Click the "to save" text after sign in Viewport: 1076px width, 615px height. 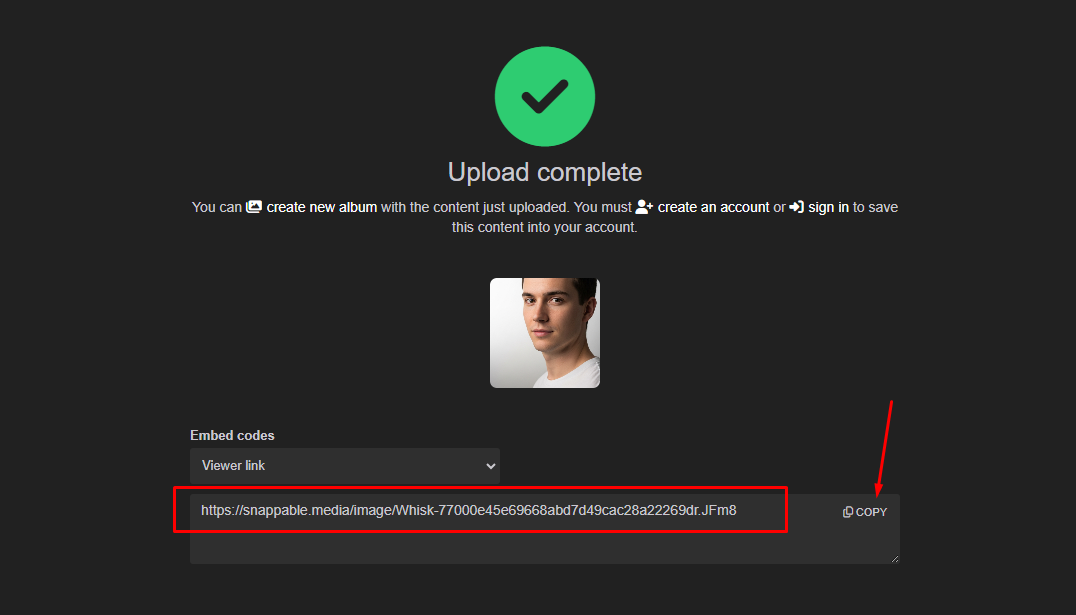(876, 207)
